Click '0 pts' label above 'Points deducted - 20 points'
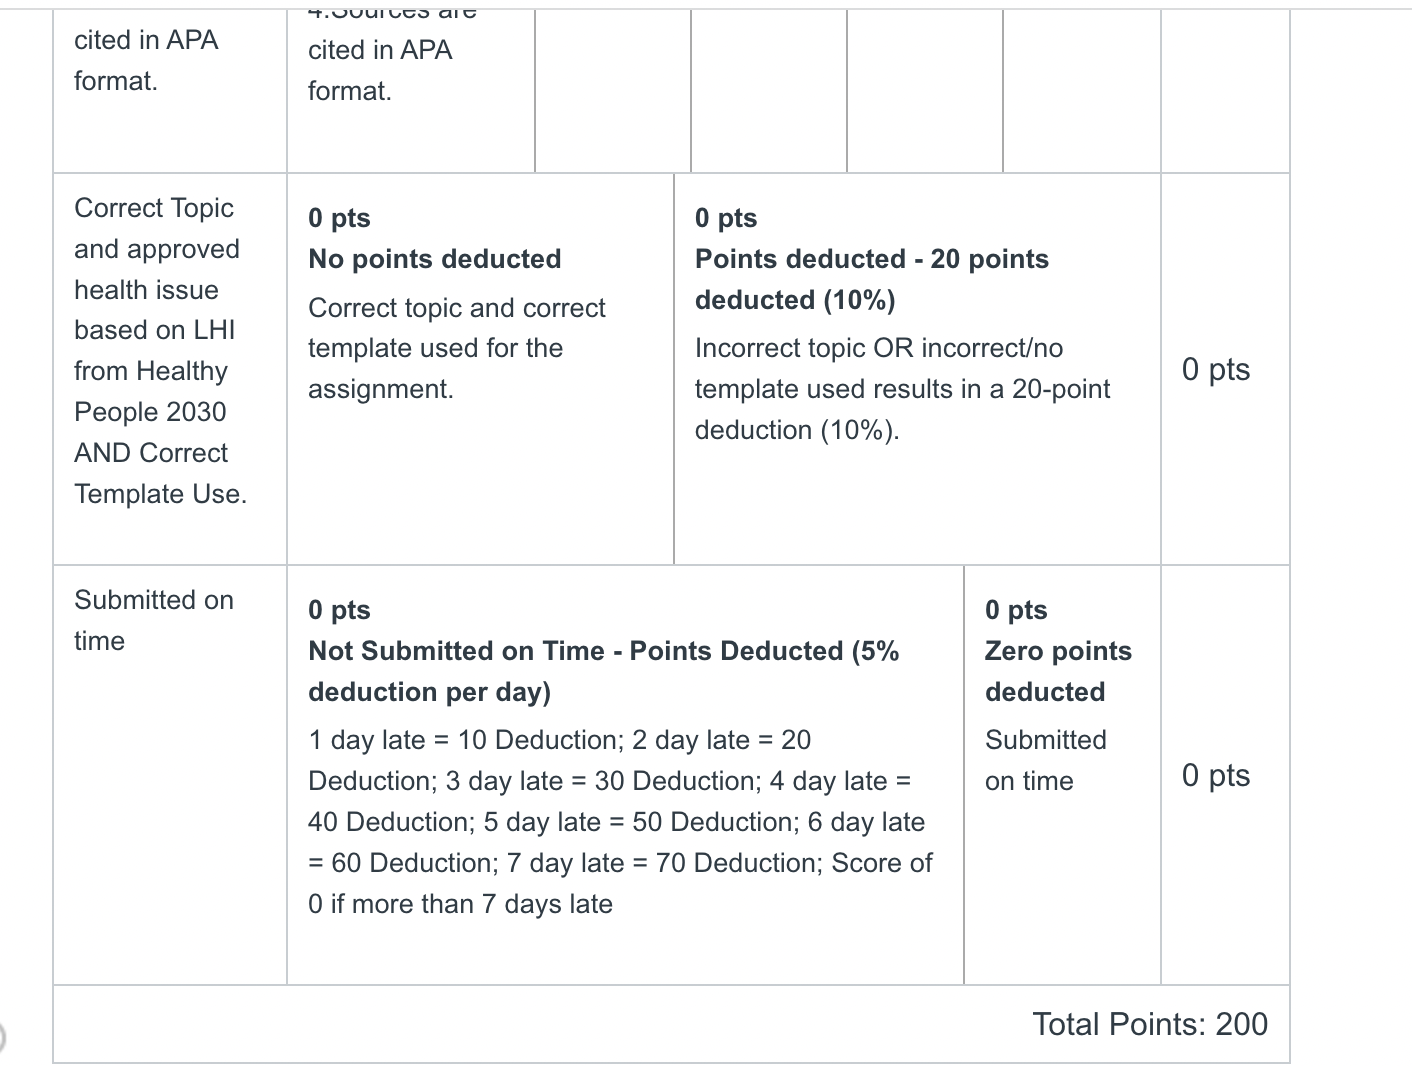The image size is (1412, 1066). point(726,218)
